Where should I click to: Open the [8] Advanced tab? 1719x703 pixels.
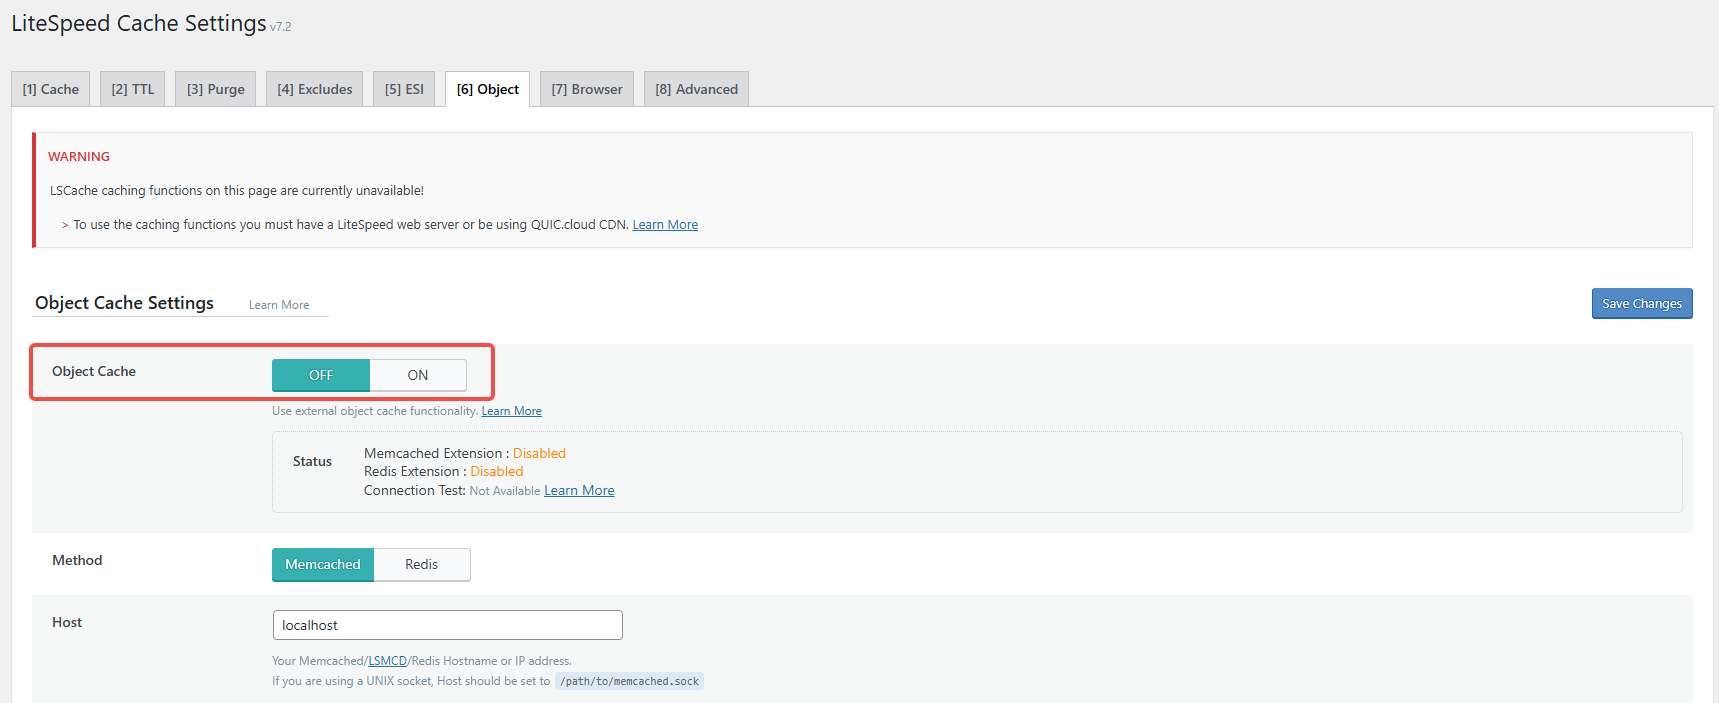coord(696,89)
